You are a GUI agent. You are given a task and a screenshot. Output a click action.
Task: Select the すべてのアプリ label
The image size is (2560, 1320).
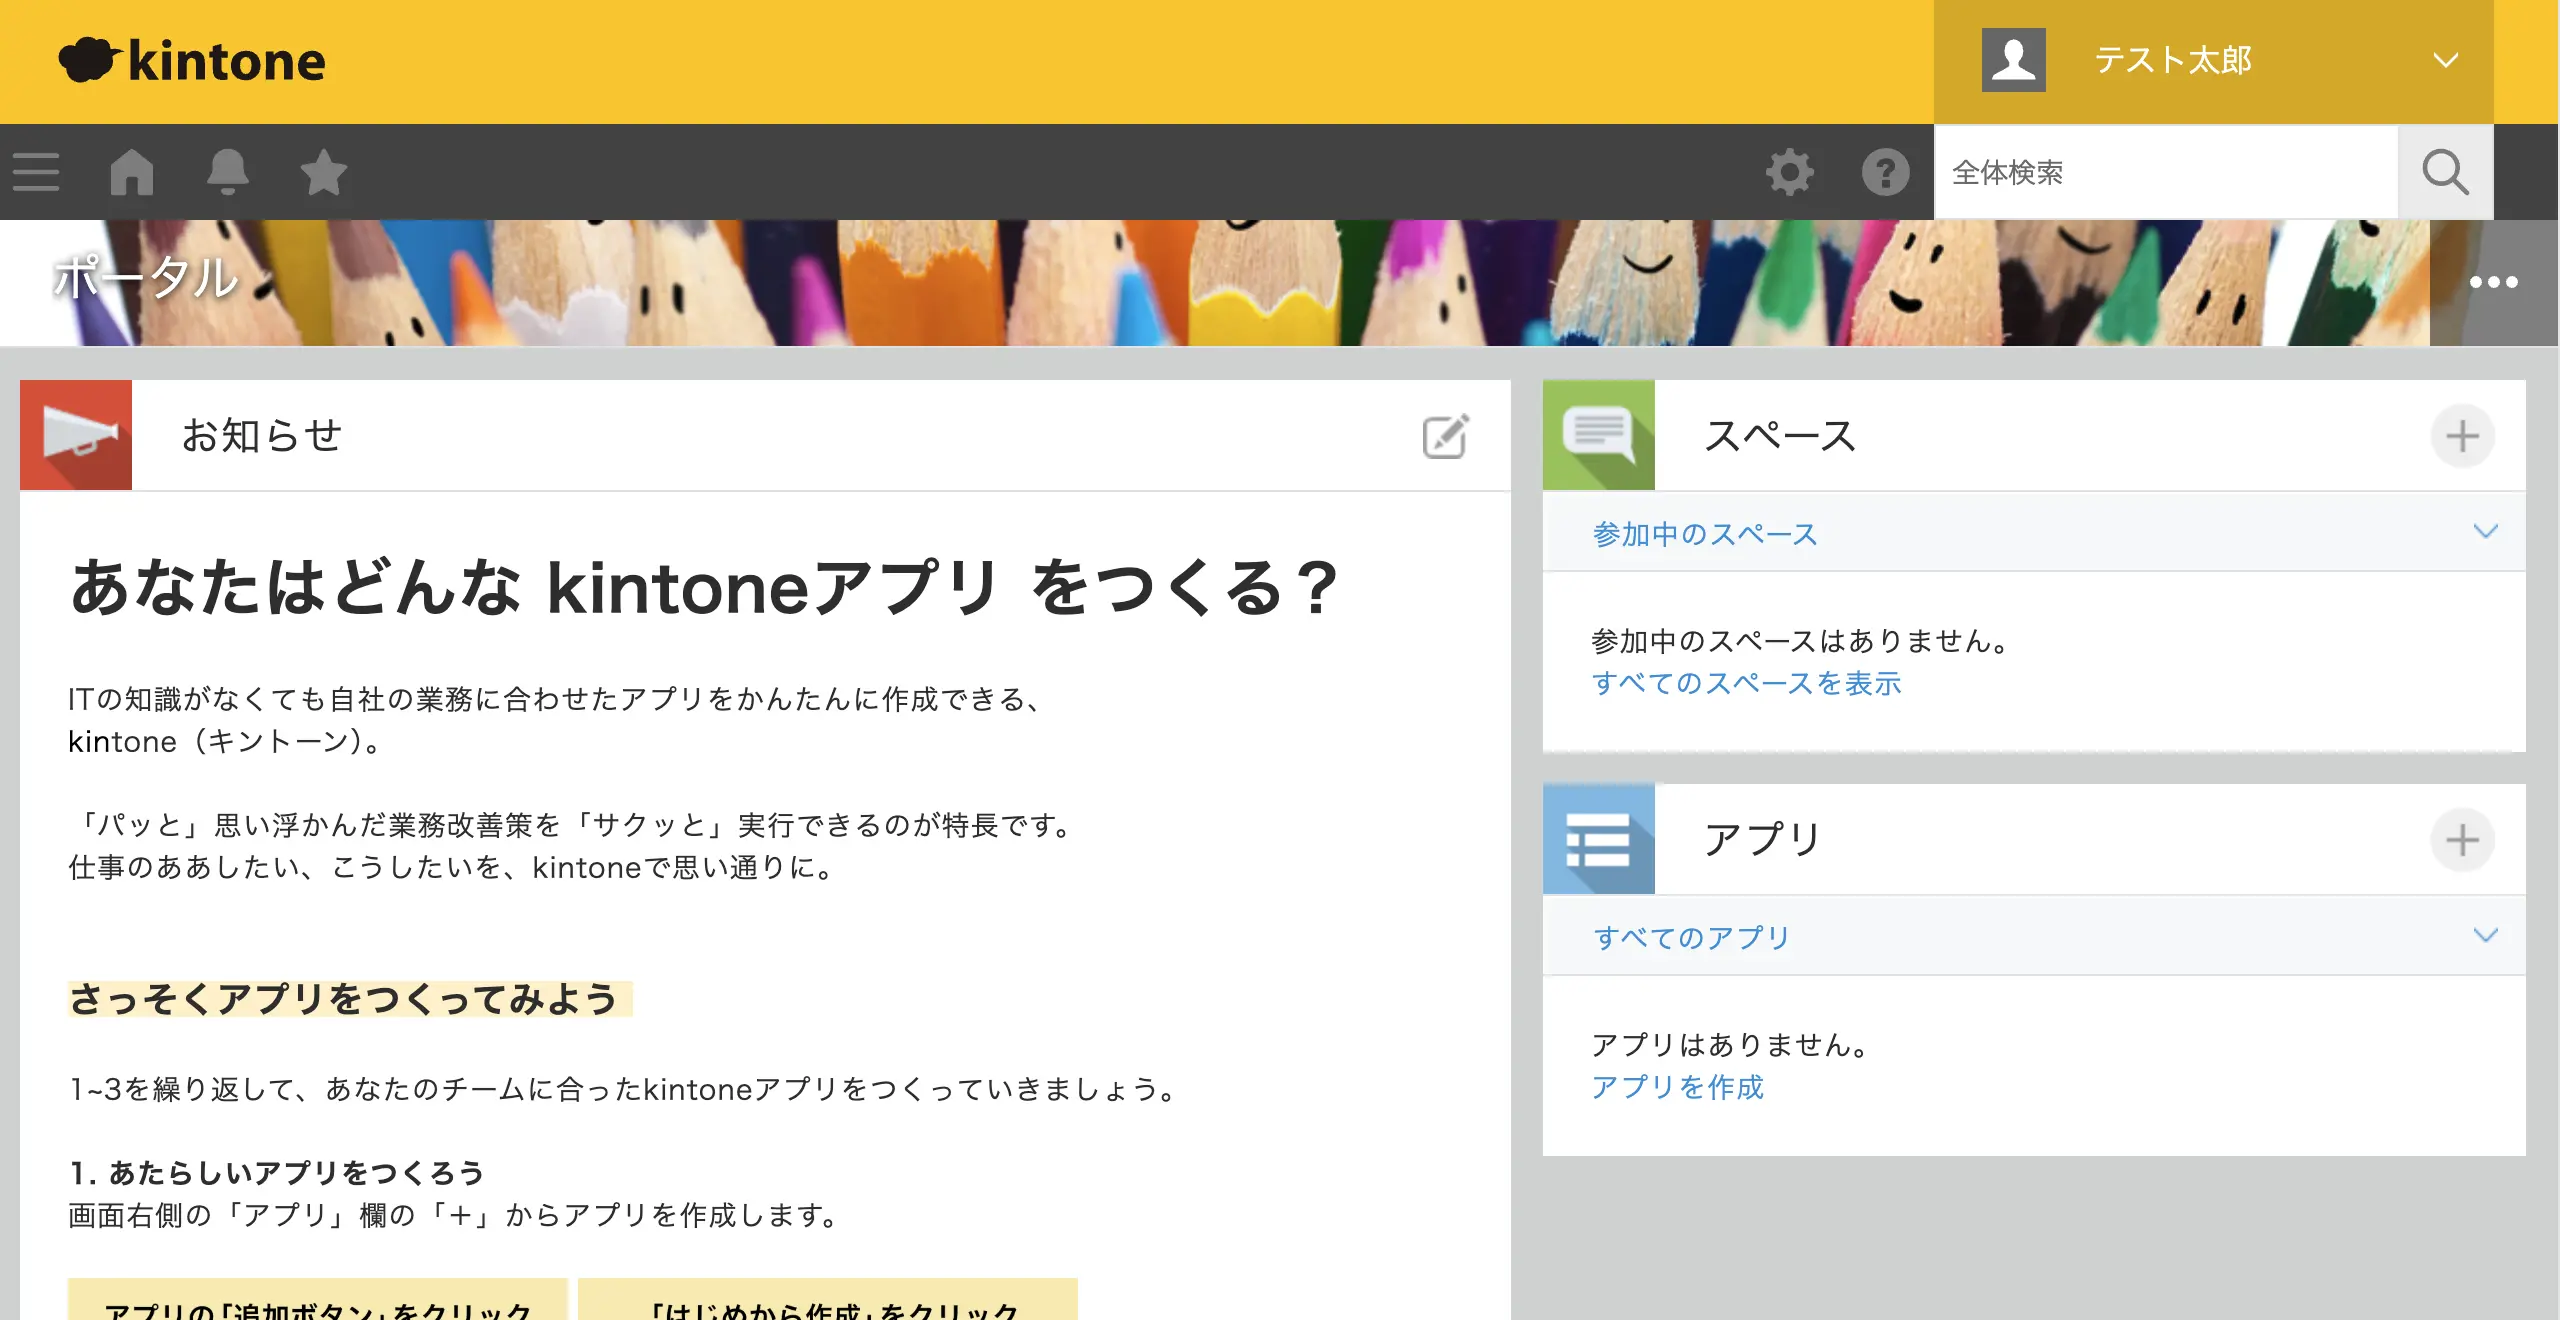(1691, 937)
